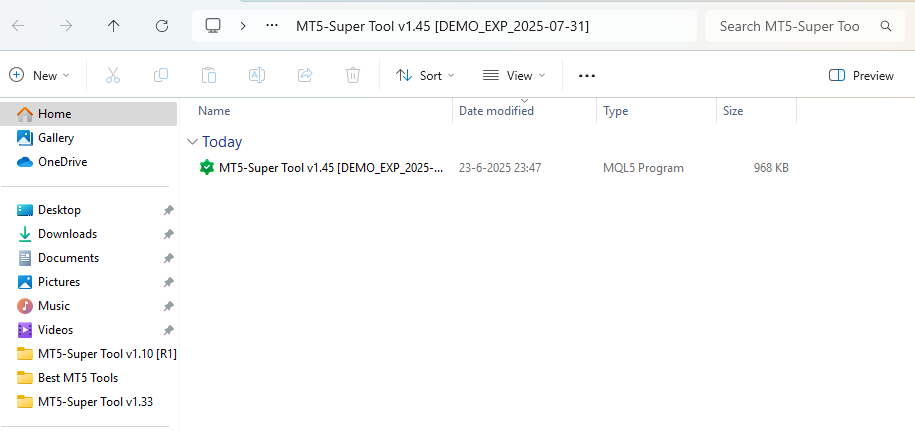The height and width of the screenshot is (431, 915).
Task: Open the See more ellipsis menu
Action: point(586,76)
